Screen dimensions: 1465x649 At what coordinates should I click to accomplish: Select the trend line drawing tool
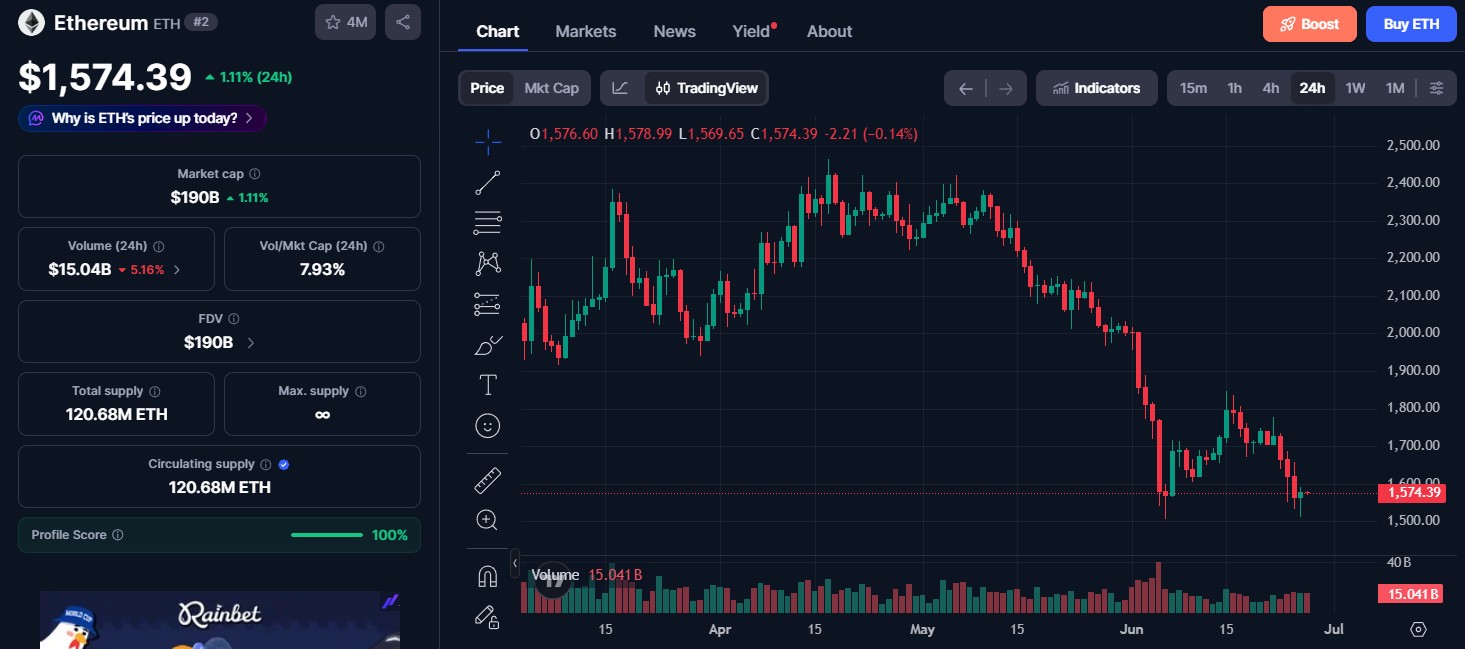coord(488,182)
